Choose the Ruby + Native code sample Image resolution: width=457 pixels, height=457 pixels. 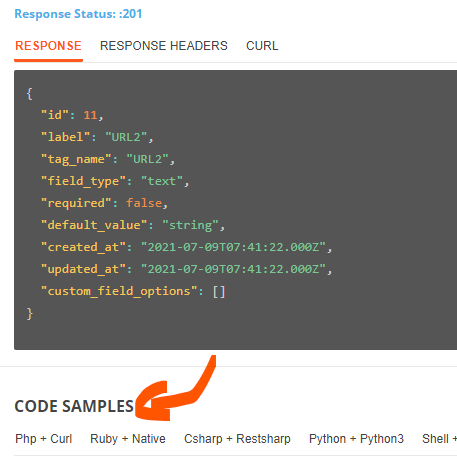click(x=128, y=439)
